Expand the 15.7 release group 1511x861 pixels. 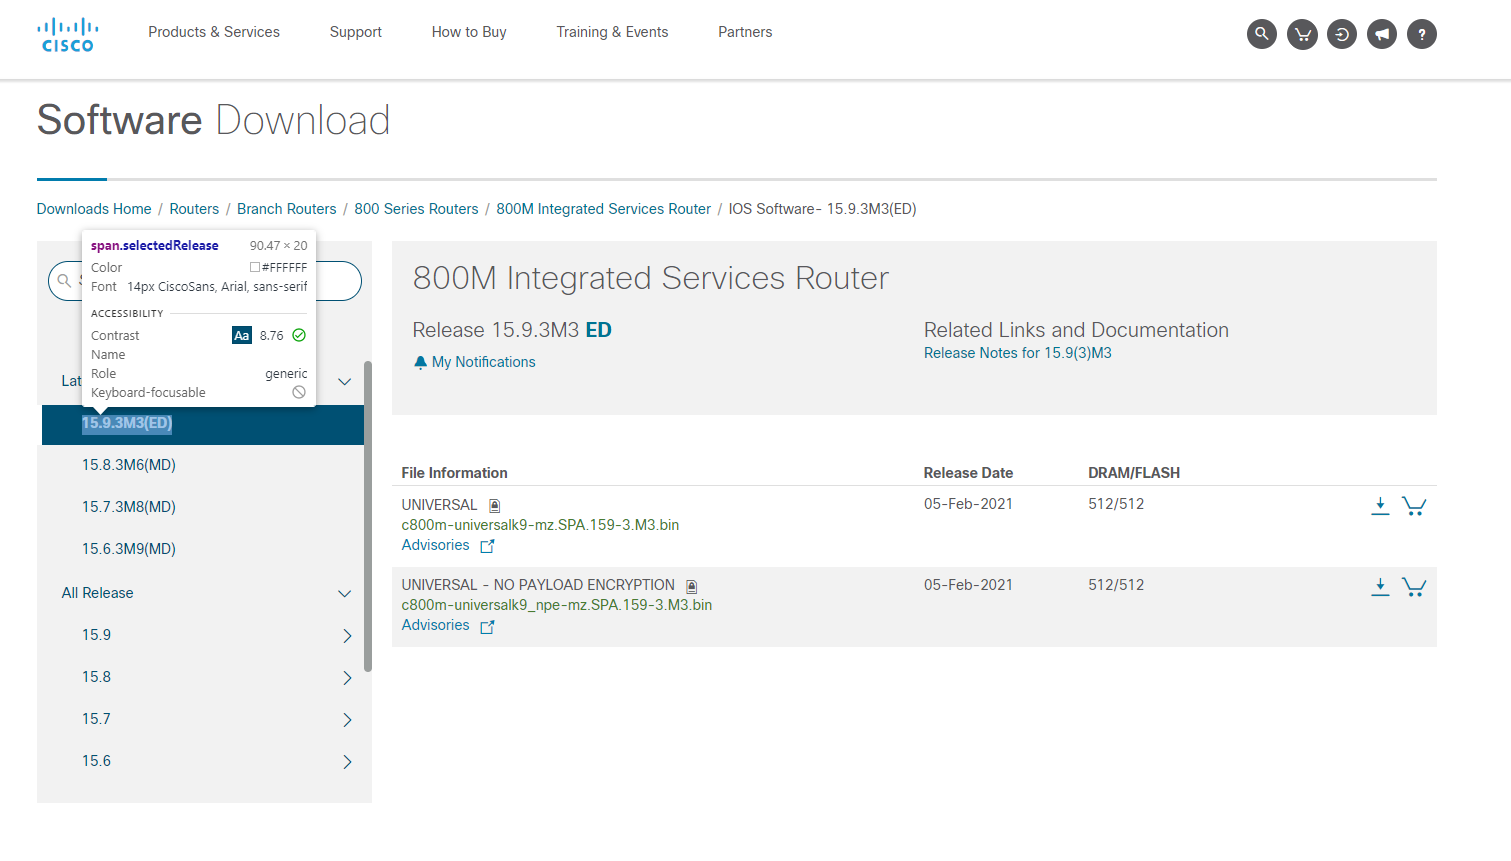click(x=347, y=720)
